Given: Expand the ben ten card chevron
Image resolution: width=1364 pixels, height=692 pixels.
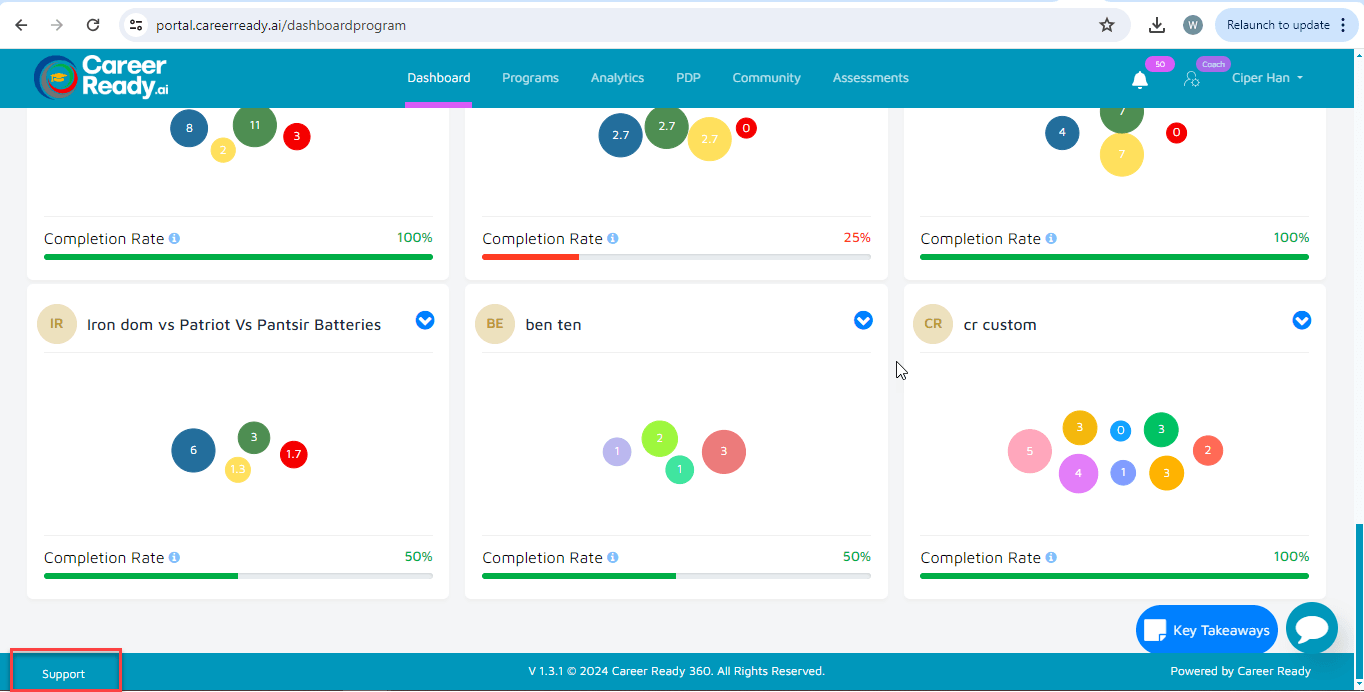Looking at the screenshot, I should coord(863,321).
